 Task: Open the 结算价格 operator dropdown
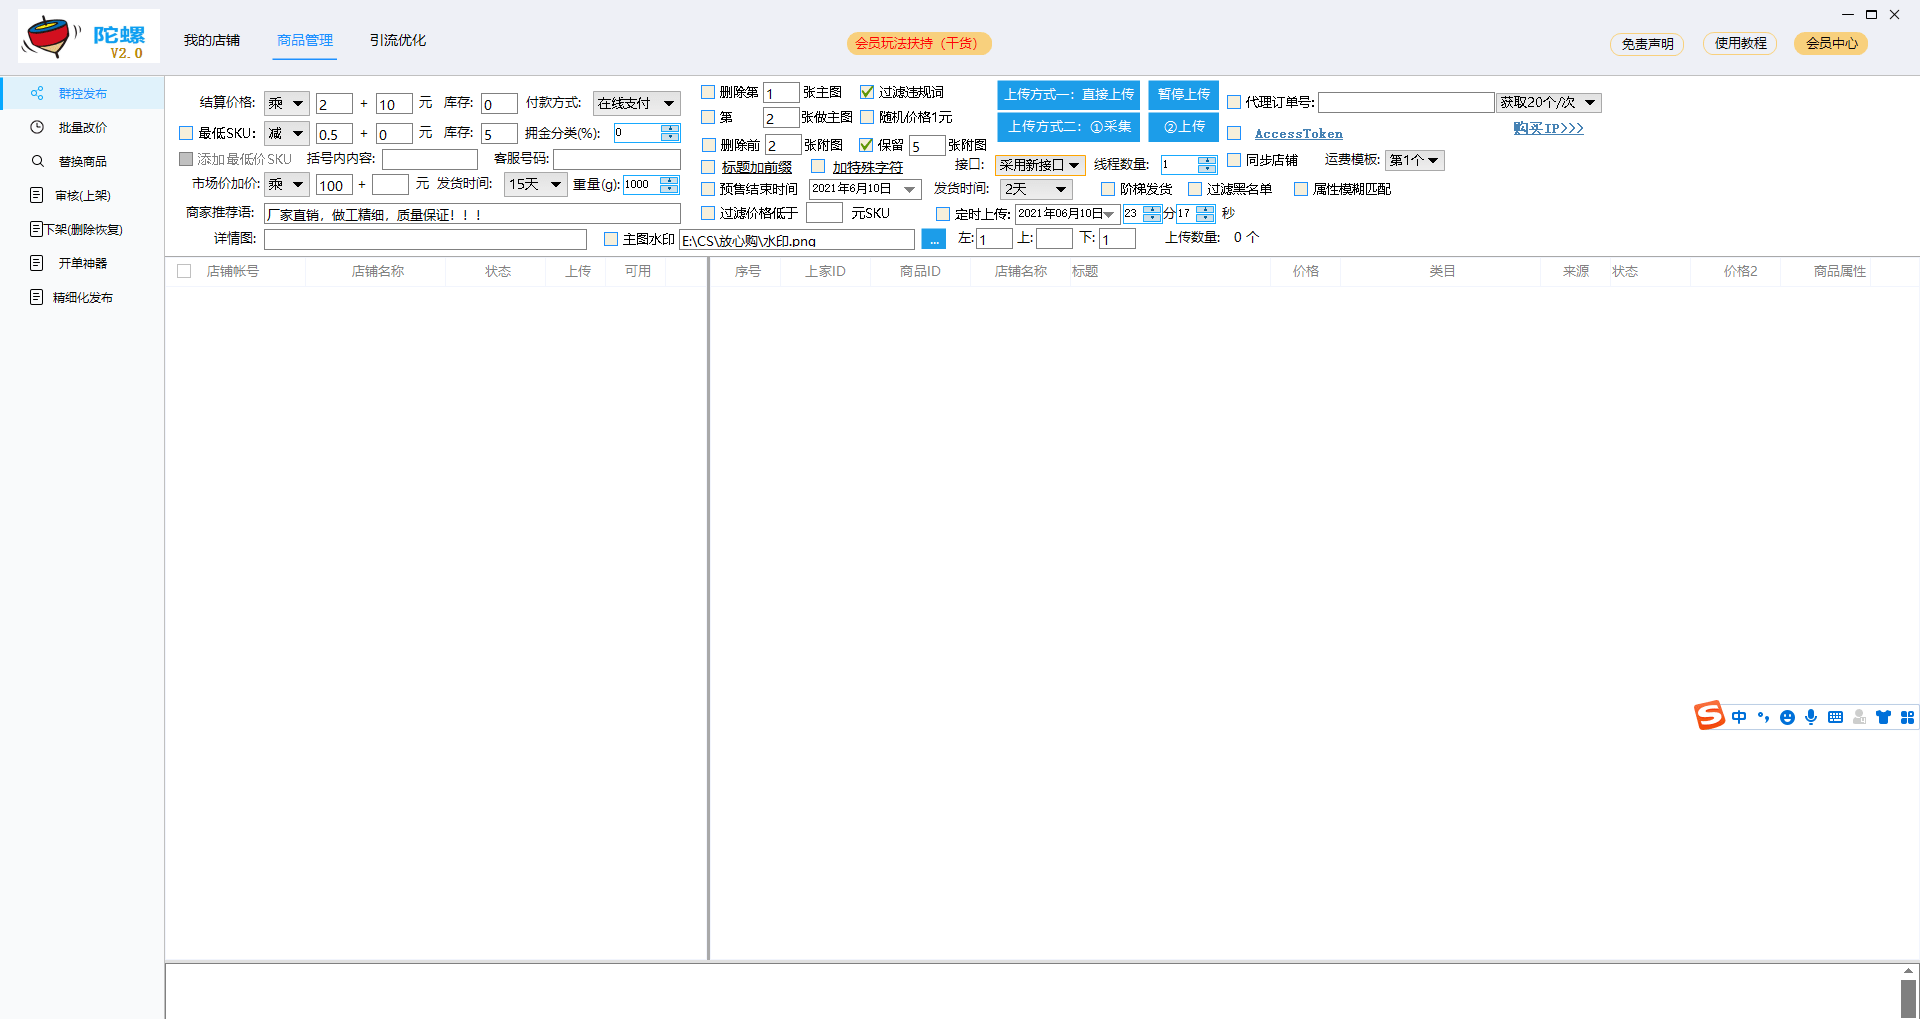[287, 103]
